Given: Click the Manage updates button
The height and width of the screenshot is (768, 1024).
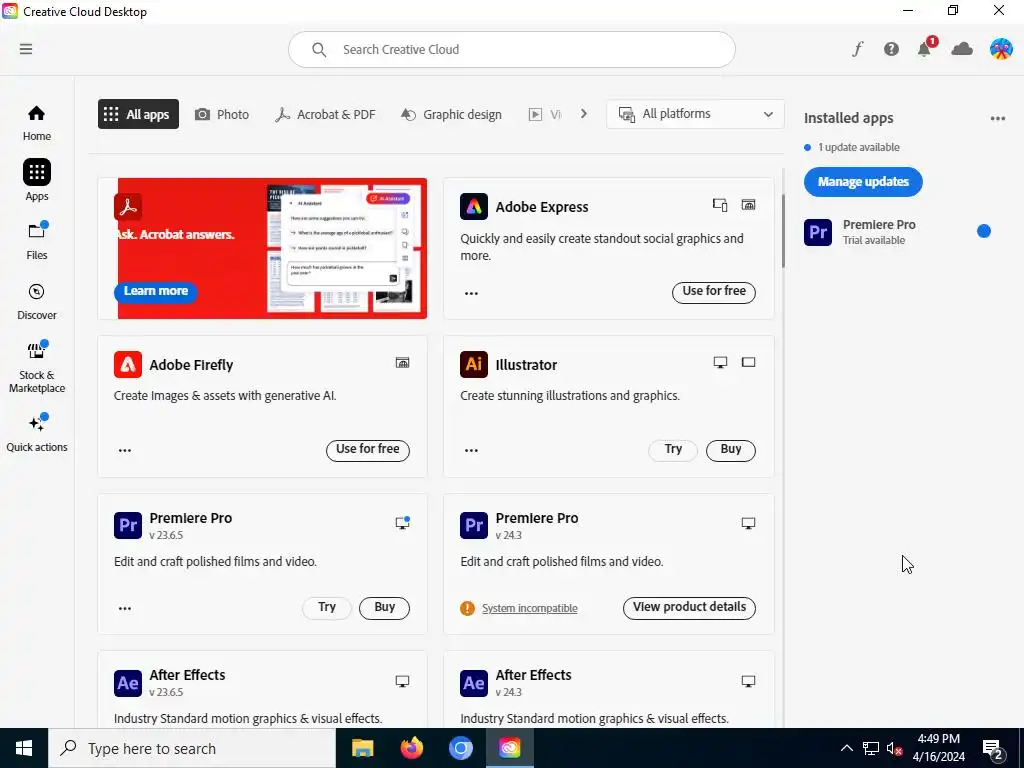Looking at the screenshot, I should tap(863, 182).
